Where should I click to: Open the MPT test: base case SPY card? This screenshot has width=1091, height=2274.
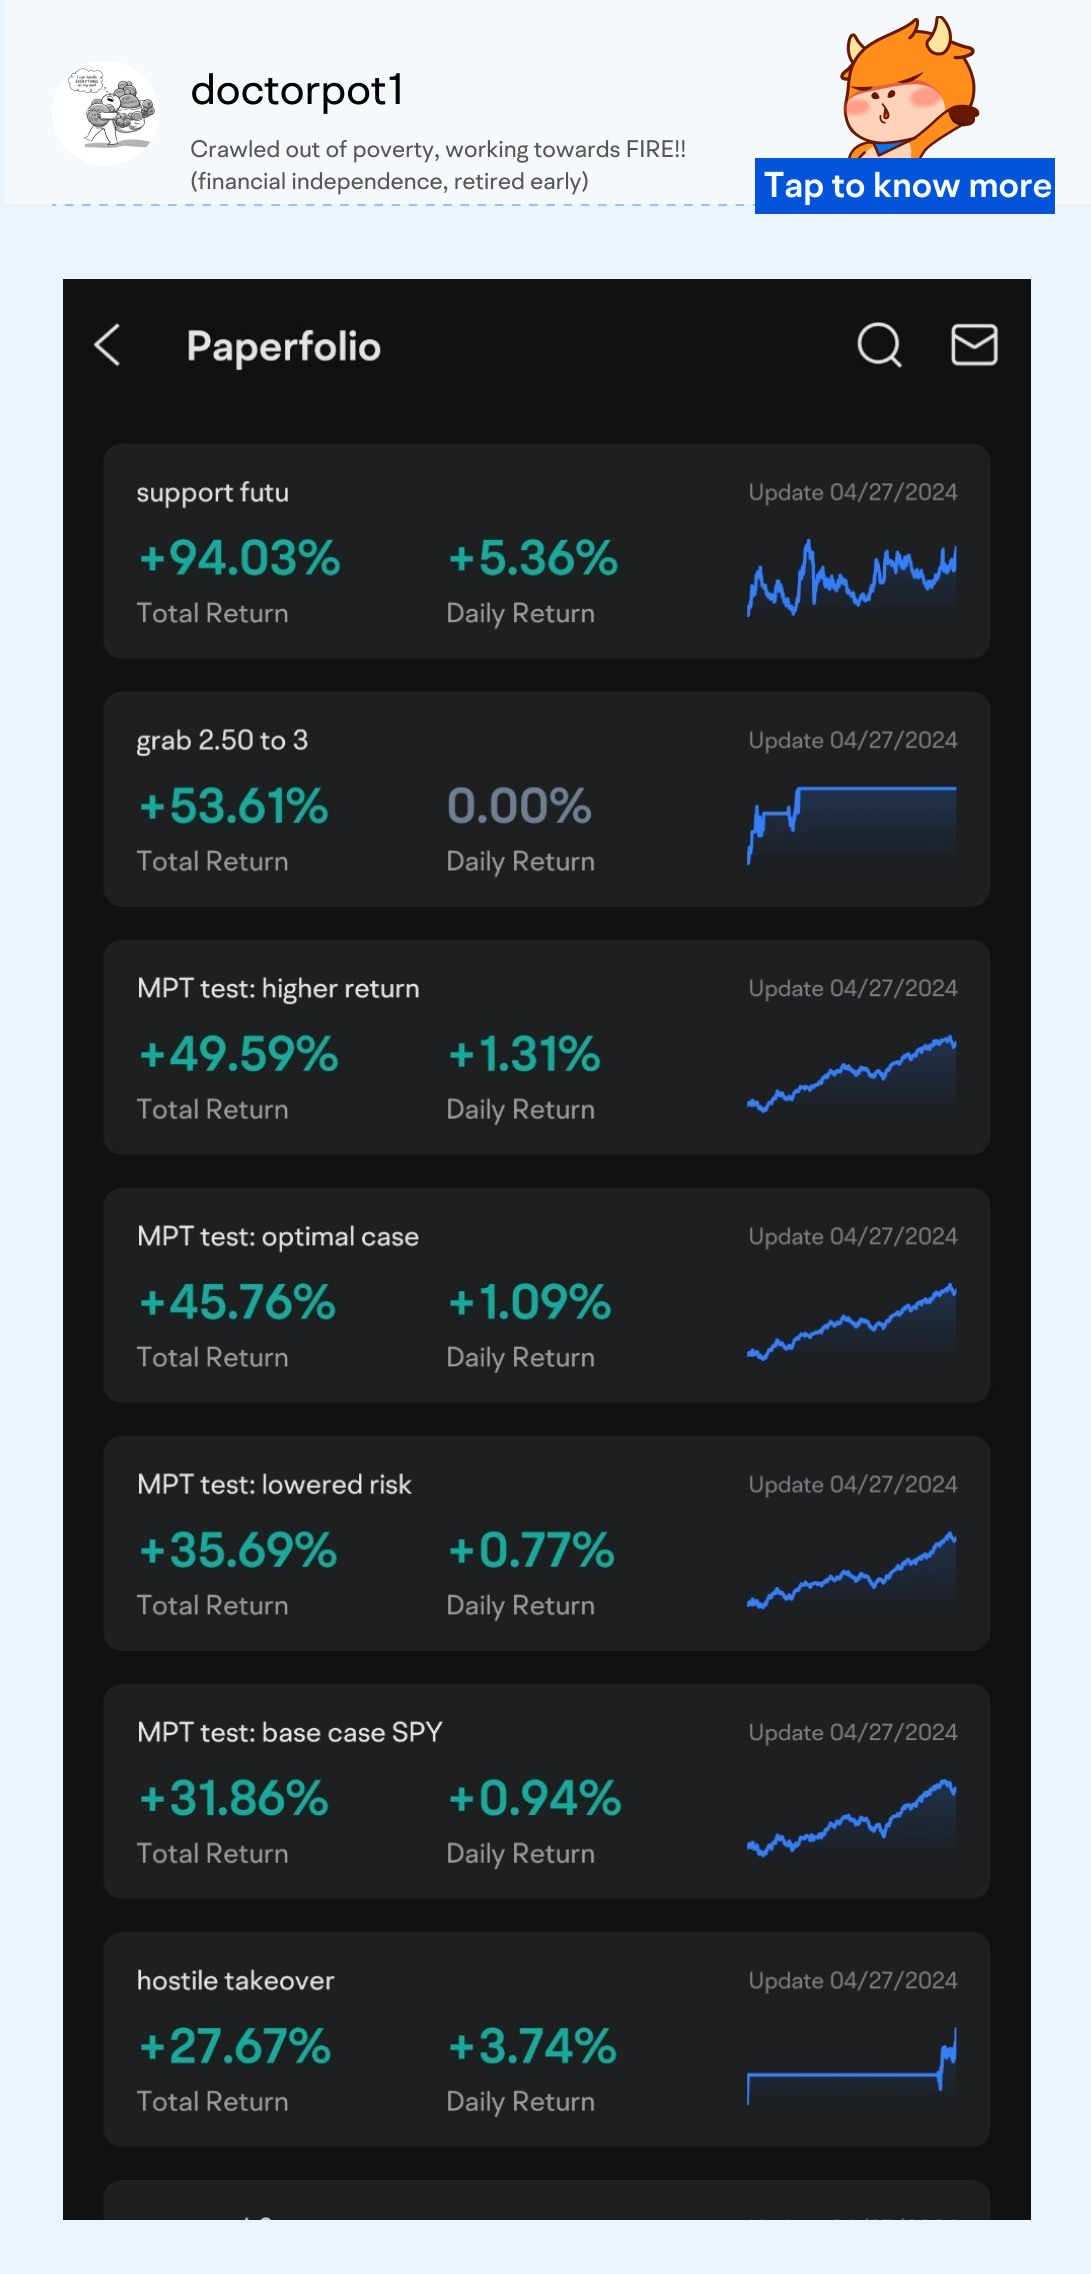point(545,1790)
